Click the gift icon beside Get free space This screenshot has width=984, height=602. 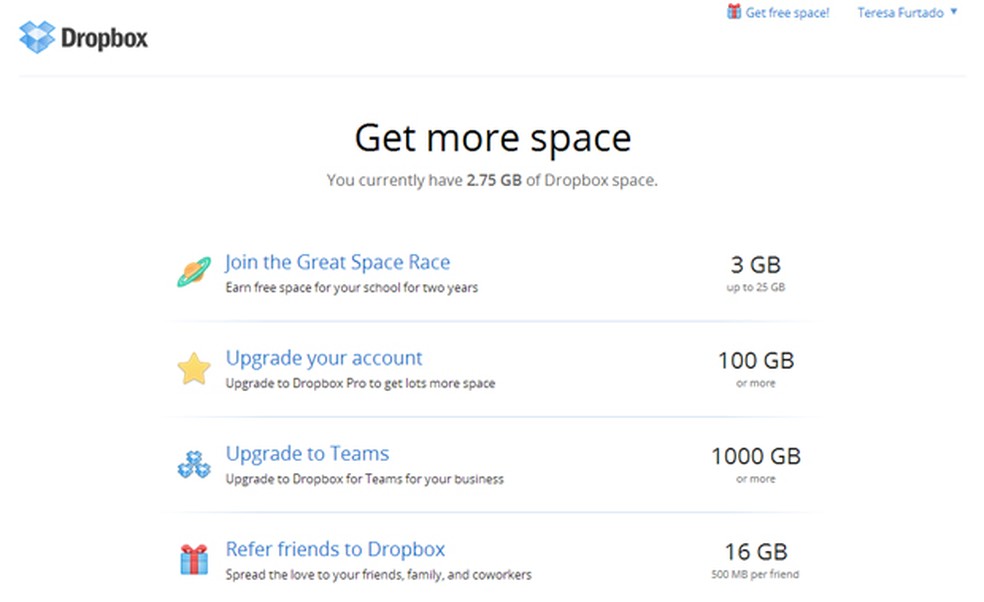point(734,13)
